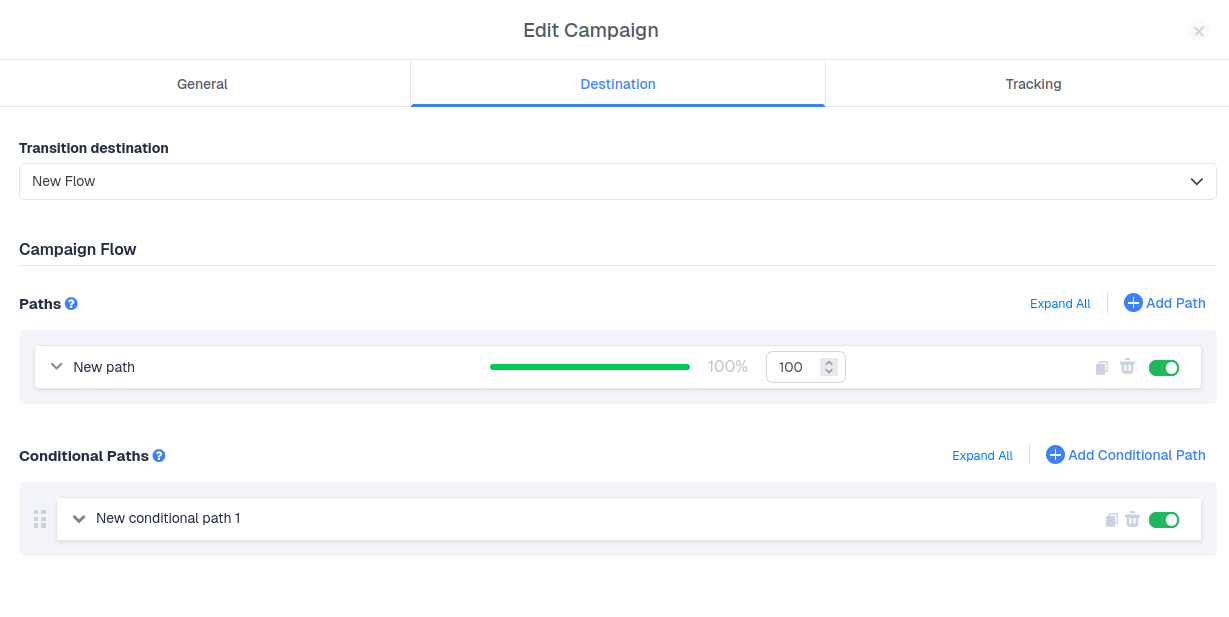The height and width of the screenshot is (617, 1229).
Task: Turn off New conditional path 1 toggle
Action: [x=1164, y=520]
